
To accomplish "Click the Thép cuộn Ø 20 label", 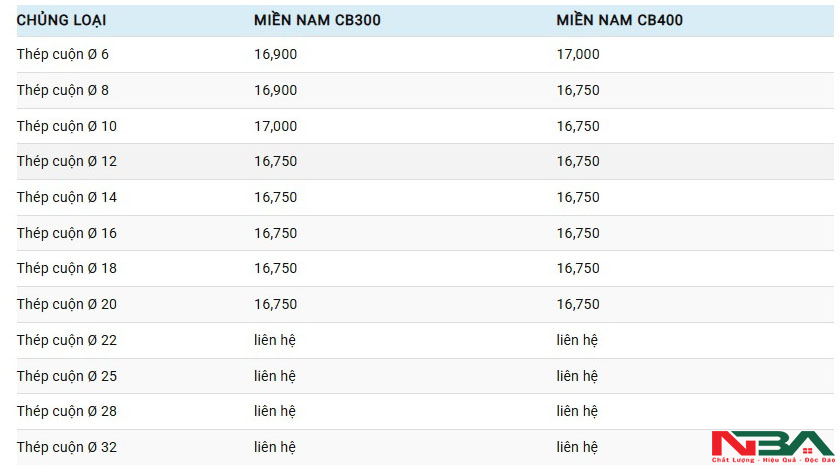I will click(67, 304).
